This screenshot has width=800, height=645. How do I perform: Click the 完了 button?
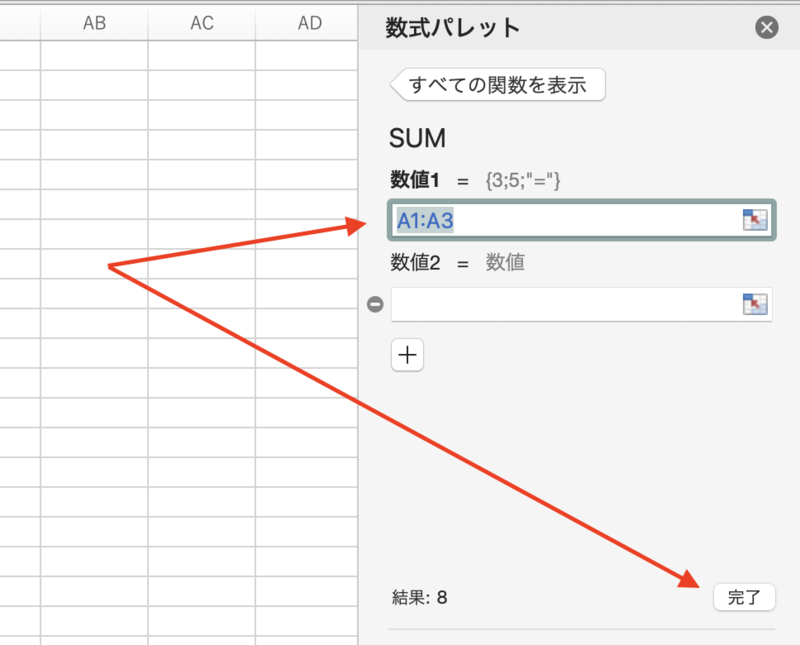click(x=744, y=597)
